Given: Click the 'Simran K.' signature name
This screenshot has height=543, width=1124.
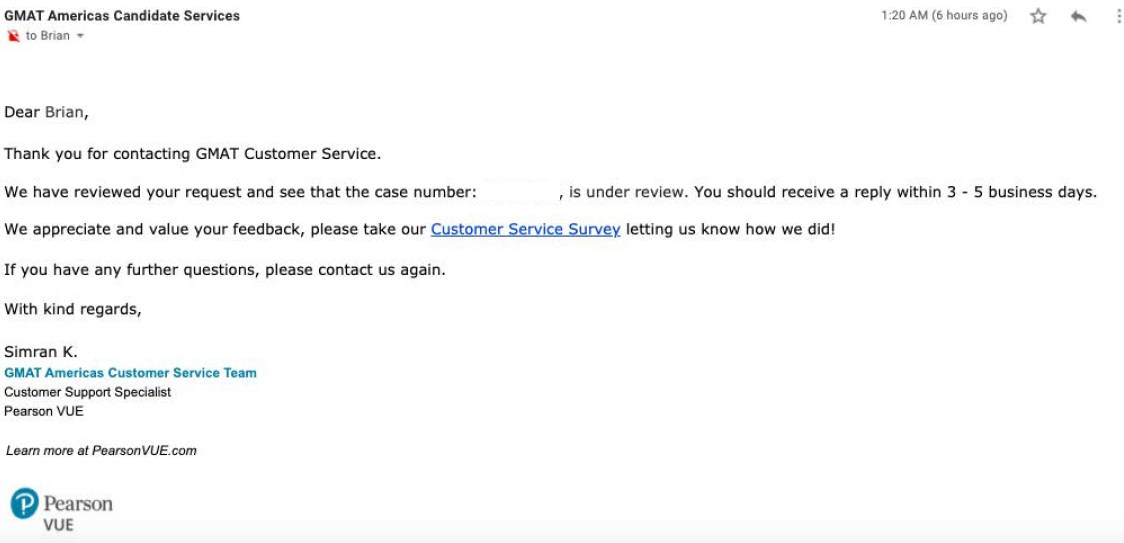Looking at the screenshot, I should pyautogui.click(x=41, y=352).
